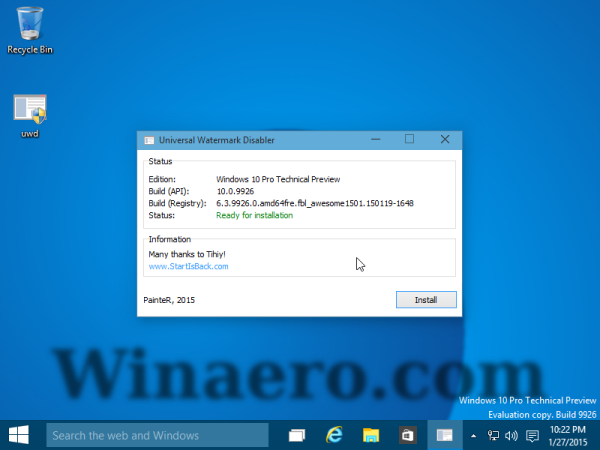The height and width of the screenshot is (450, 600).
Task: Open the Store app on the taskbar
Action: (407, 435)
